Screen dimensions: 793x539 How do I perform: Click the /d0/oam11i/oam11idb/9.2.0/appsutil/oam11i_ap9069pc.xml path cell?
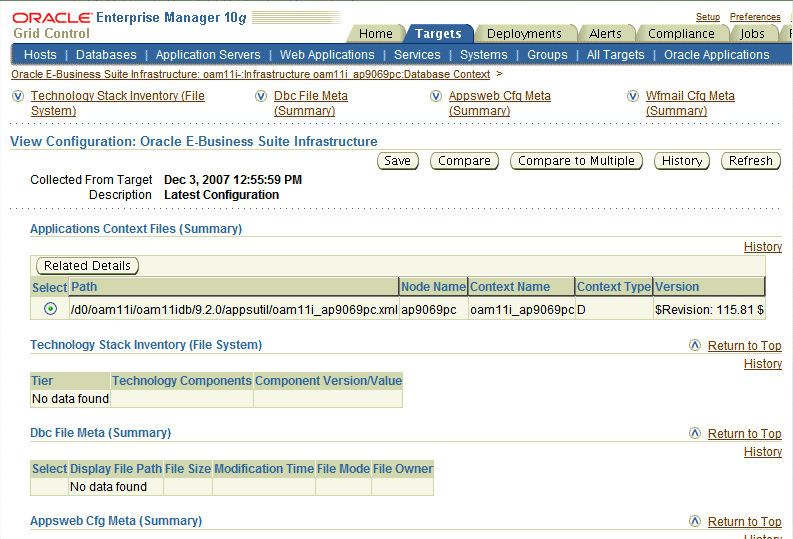tap(234, 309)
